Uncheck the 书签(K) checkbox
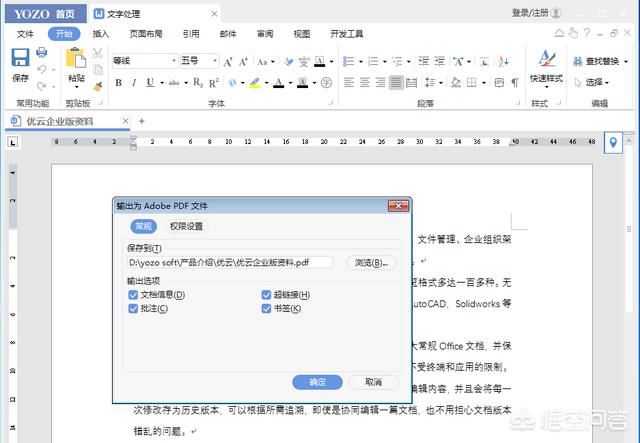This screenshot has height=443, width=640. (x=266, y=308)
